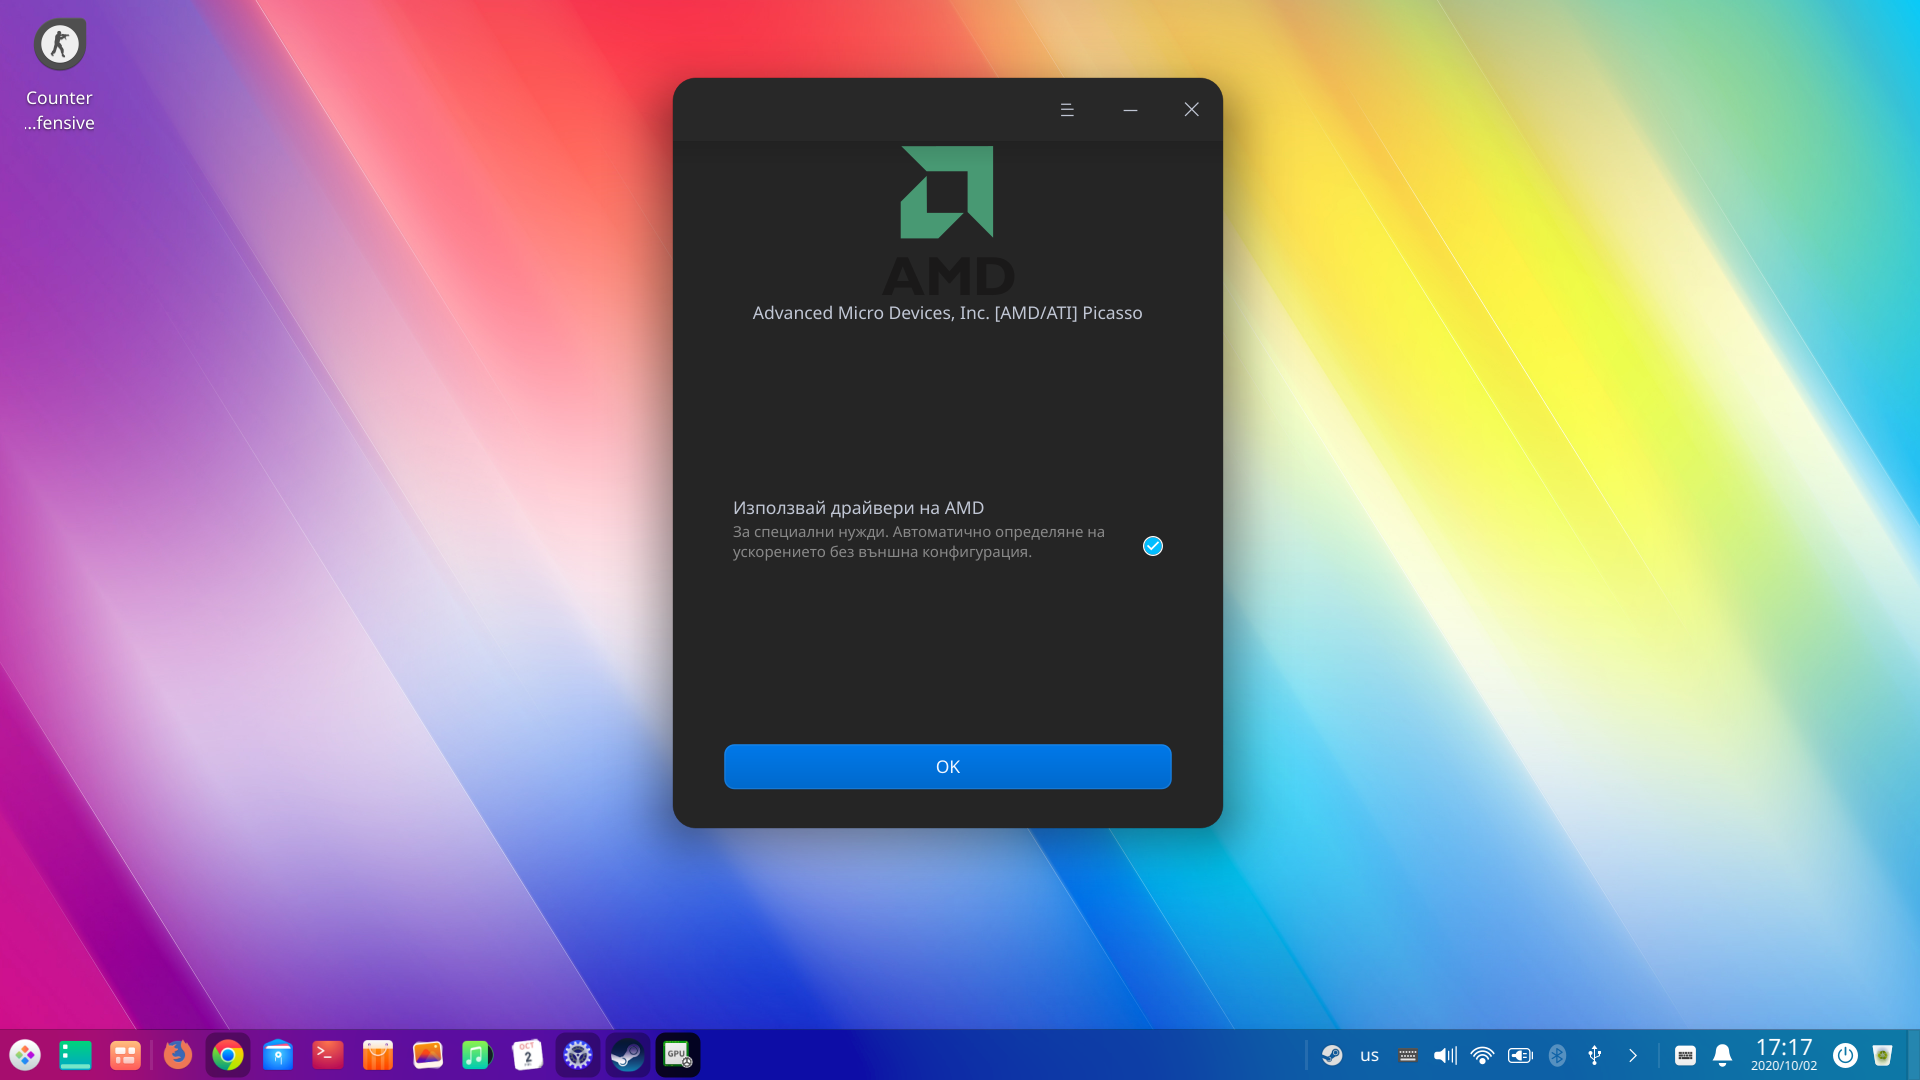
Task: Open multitasking view from dock
Action: [x=125, y=1055]
